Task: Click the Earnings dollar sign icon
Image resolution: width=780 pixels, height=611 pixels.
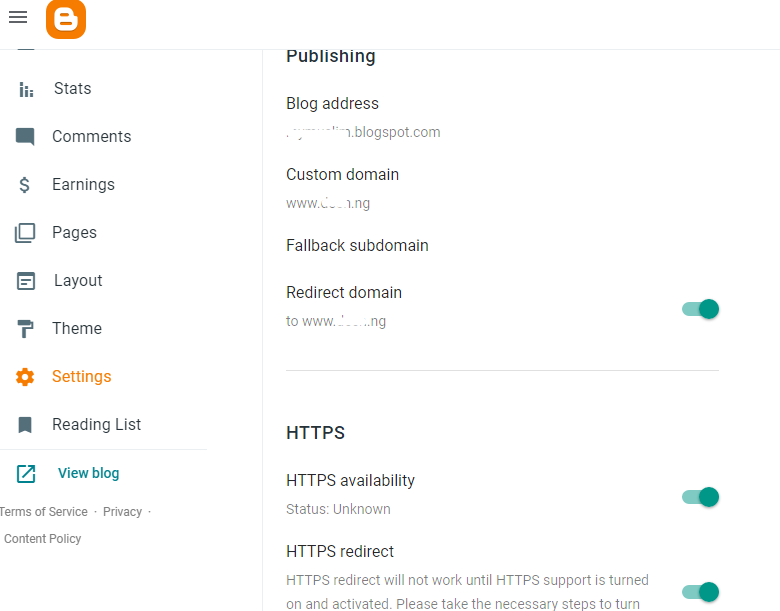Action: point(25,185)
